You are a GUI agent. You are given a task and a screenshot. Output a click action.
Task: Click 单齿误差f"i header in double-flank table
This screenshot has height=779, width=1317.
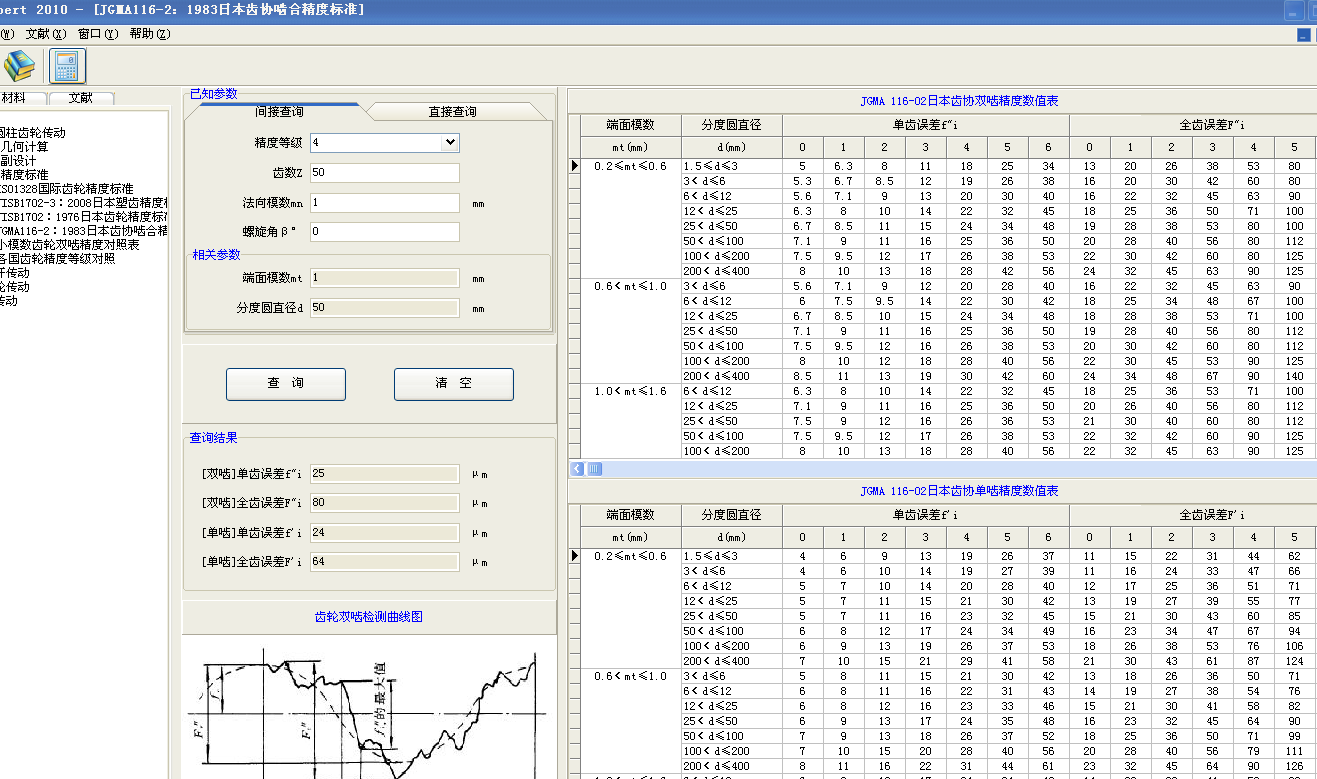926,125
